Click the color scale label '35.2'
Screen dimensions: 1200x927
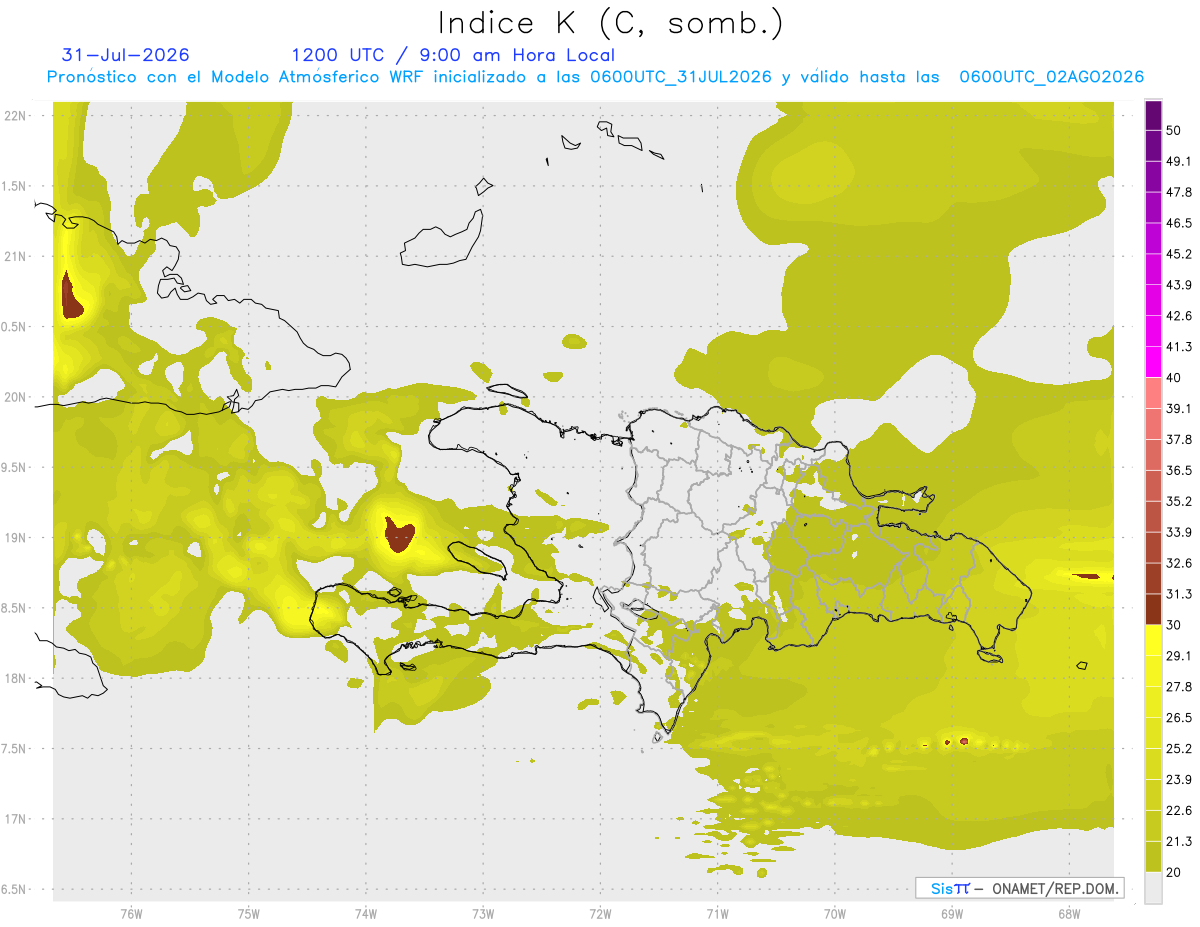tap(1179, 501)
